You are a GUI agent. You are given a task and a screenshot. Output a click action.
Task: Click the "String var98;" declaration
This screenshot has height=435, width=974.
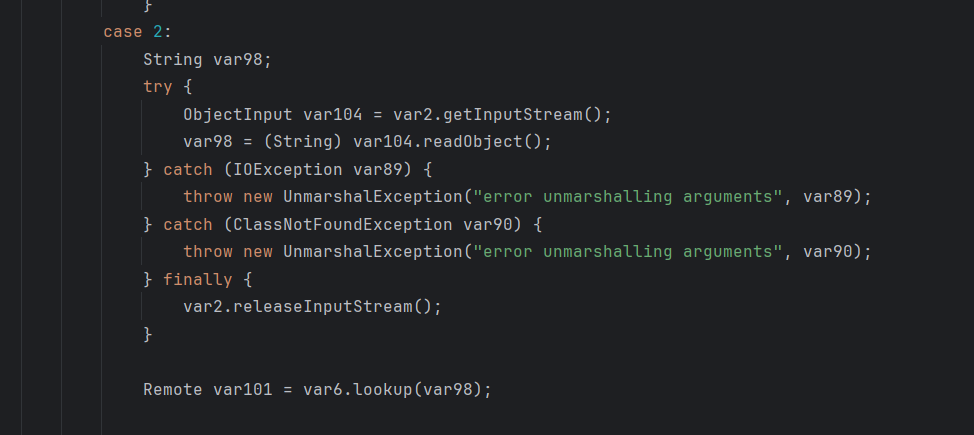click(x=207, y=59)
